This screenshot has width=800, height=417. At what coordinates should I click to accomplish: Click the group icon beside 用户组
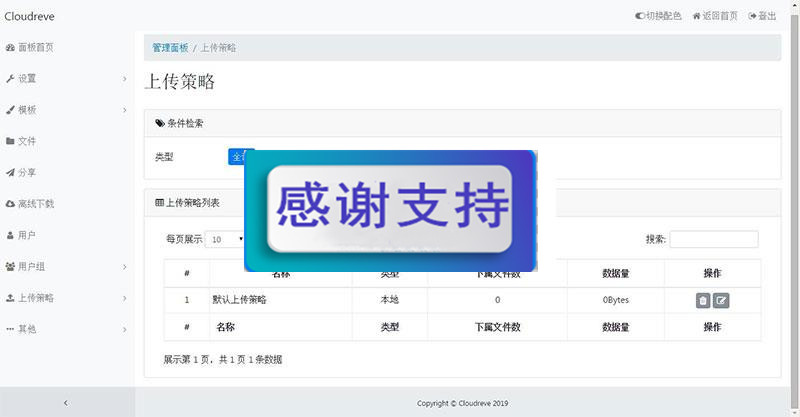10,266
